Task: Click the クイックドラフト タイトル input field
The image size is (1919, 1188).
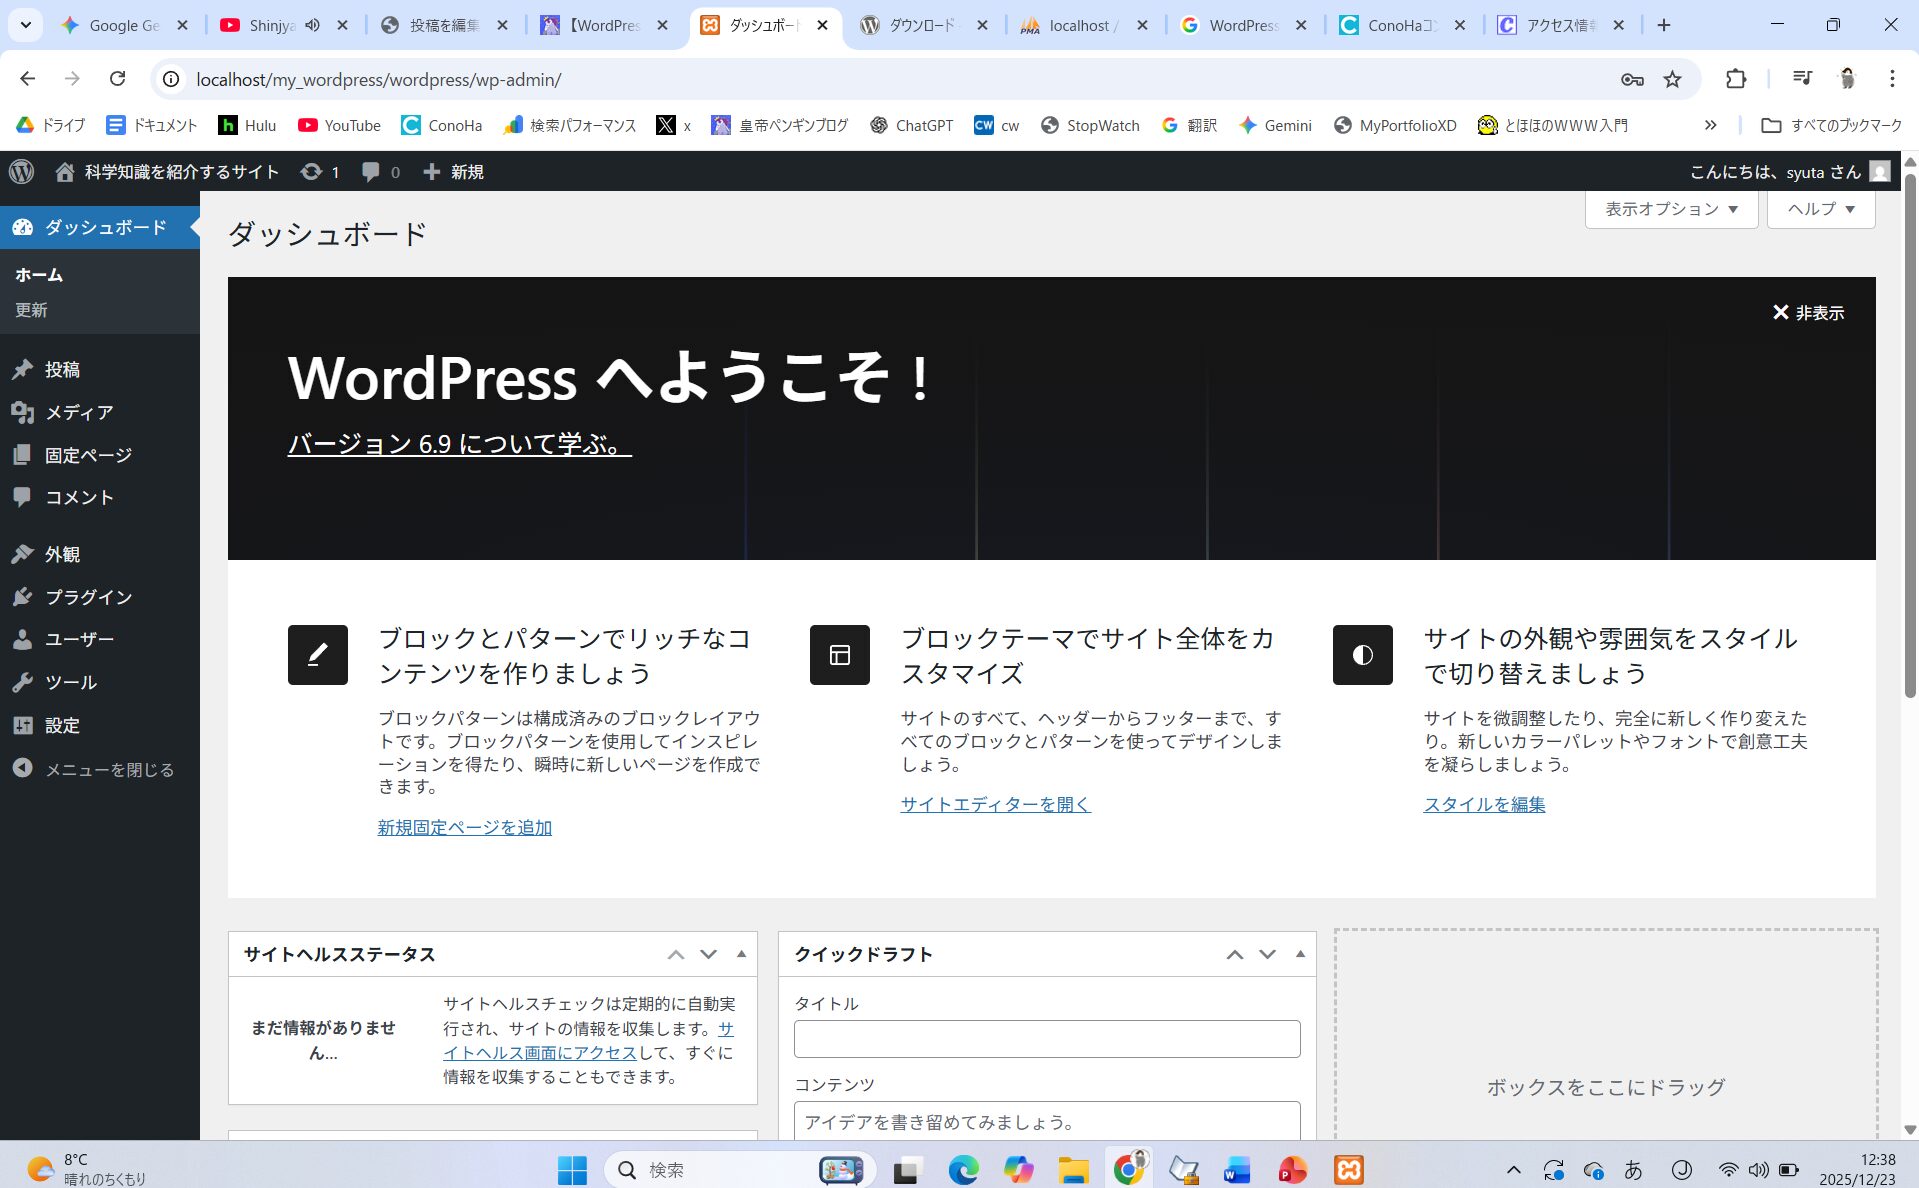Action: pos(1046,1039)
